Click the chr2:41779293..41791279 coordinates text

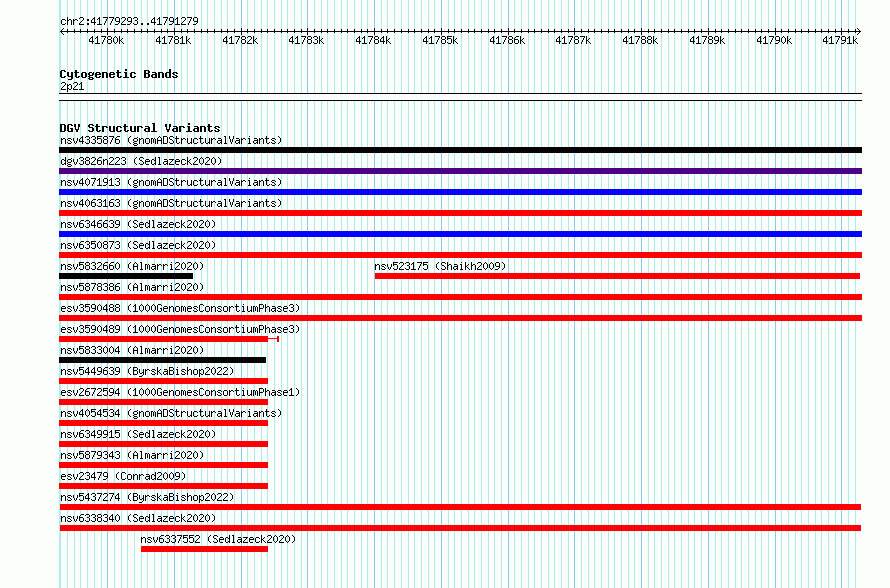pyautogui.click(x=129, y=21)
